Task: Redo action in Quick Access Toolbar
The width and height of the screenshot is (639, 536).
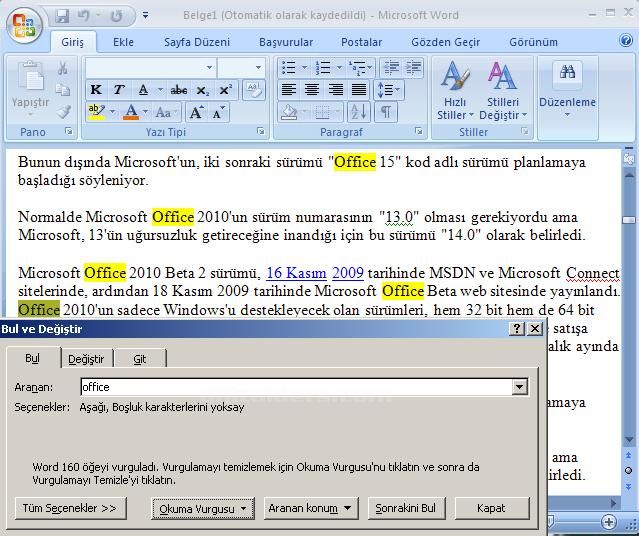Action: [x=117, y=16]
